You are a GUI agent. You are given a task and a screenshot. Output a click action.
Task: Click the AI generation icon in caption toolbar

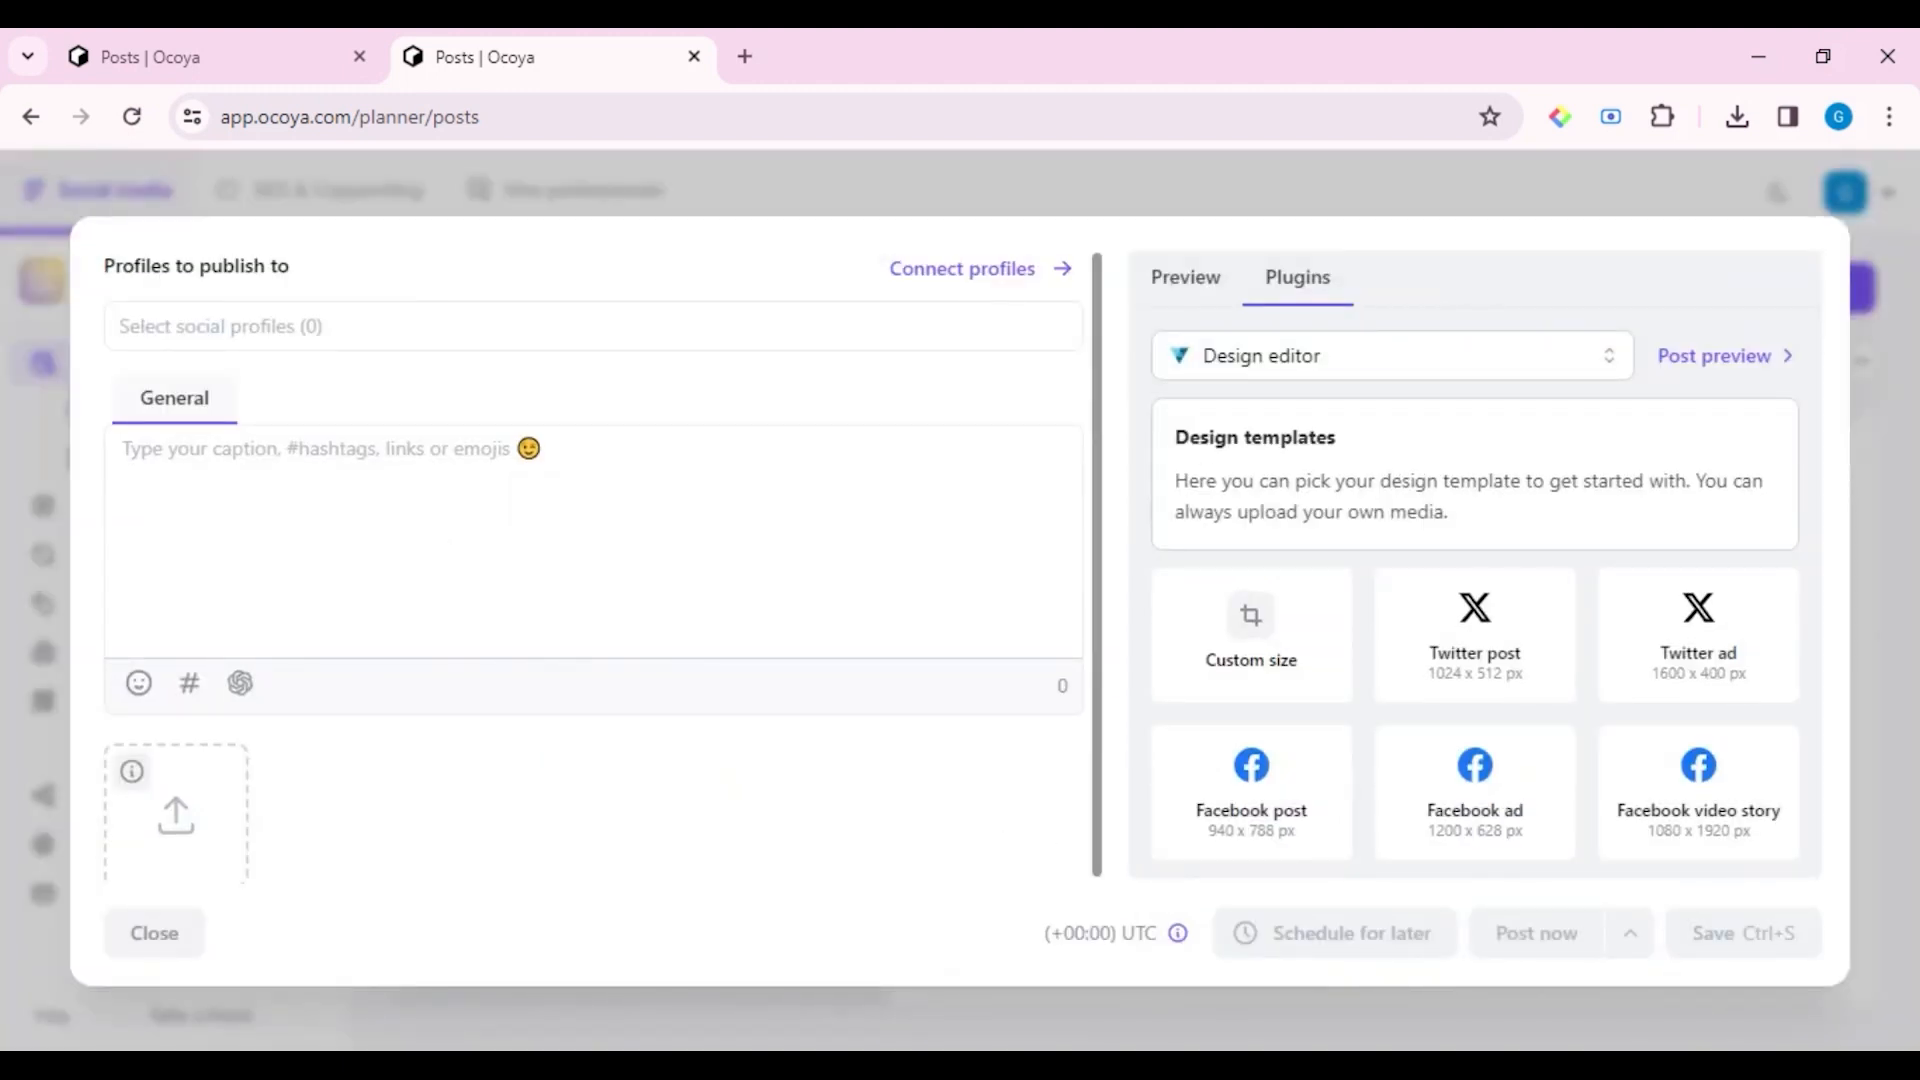239,682
